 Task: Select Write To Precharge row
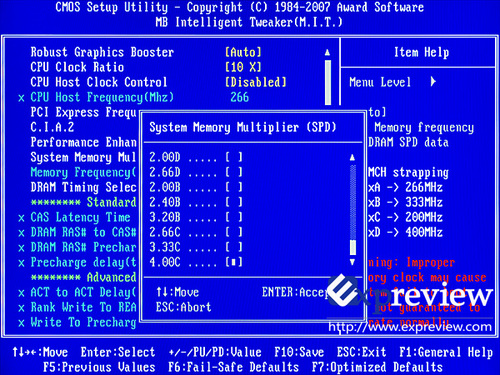[77, 322]
